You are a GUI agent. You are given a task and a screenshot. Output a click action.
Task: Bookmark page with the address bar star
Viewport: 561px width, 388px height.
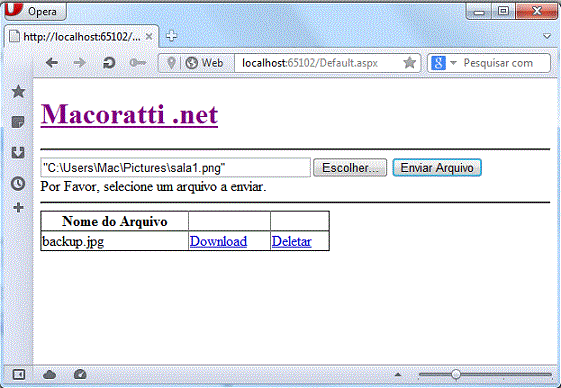click(x=409, y=63)
